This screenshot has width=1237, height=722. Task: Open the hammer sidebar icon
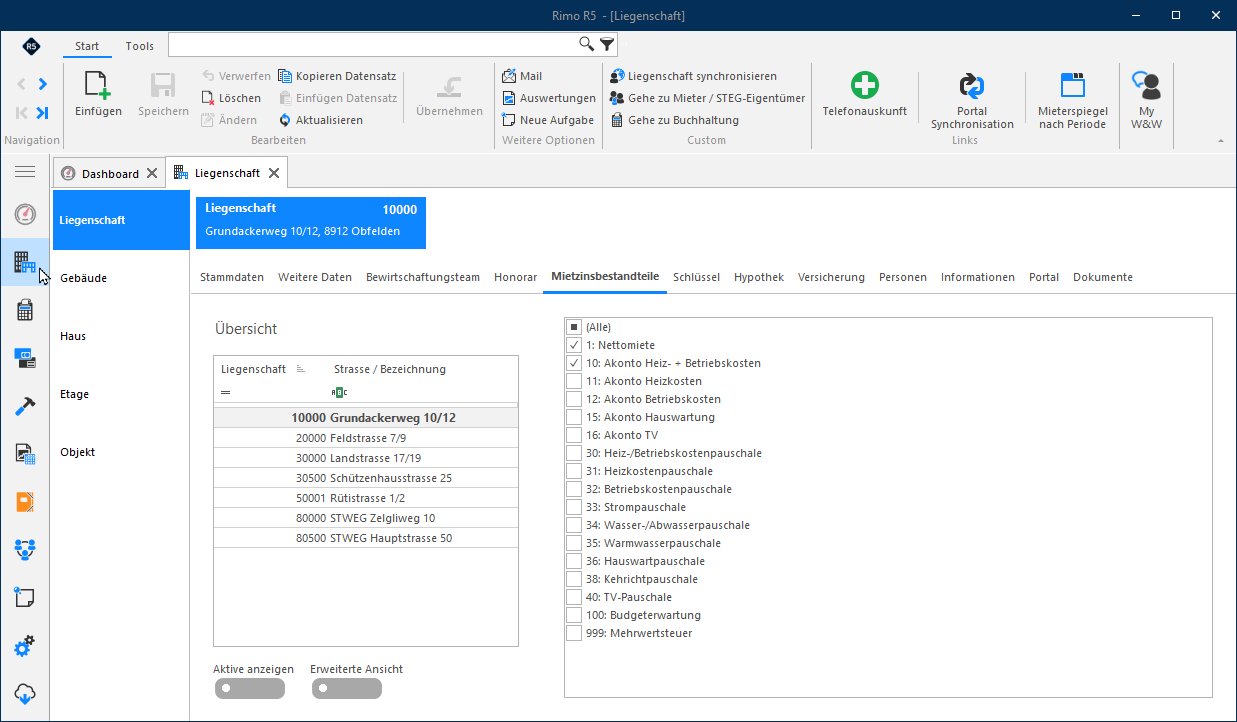pos(25,406)
